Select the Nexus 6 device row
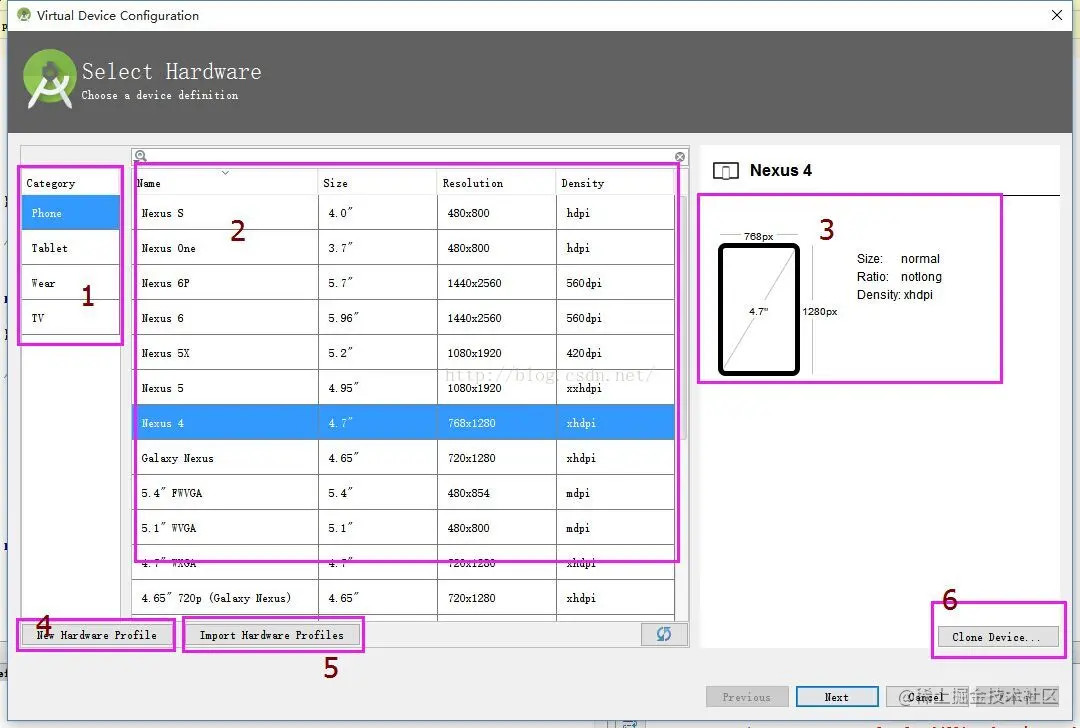Viewport: 1080px width, 728px height. [403, 318]
